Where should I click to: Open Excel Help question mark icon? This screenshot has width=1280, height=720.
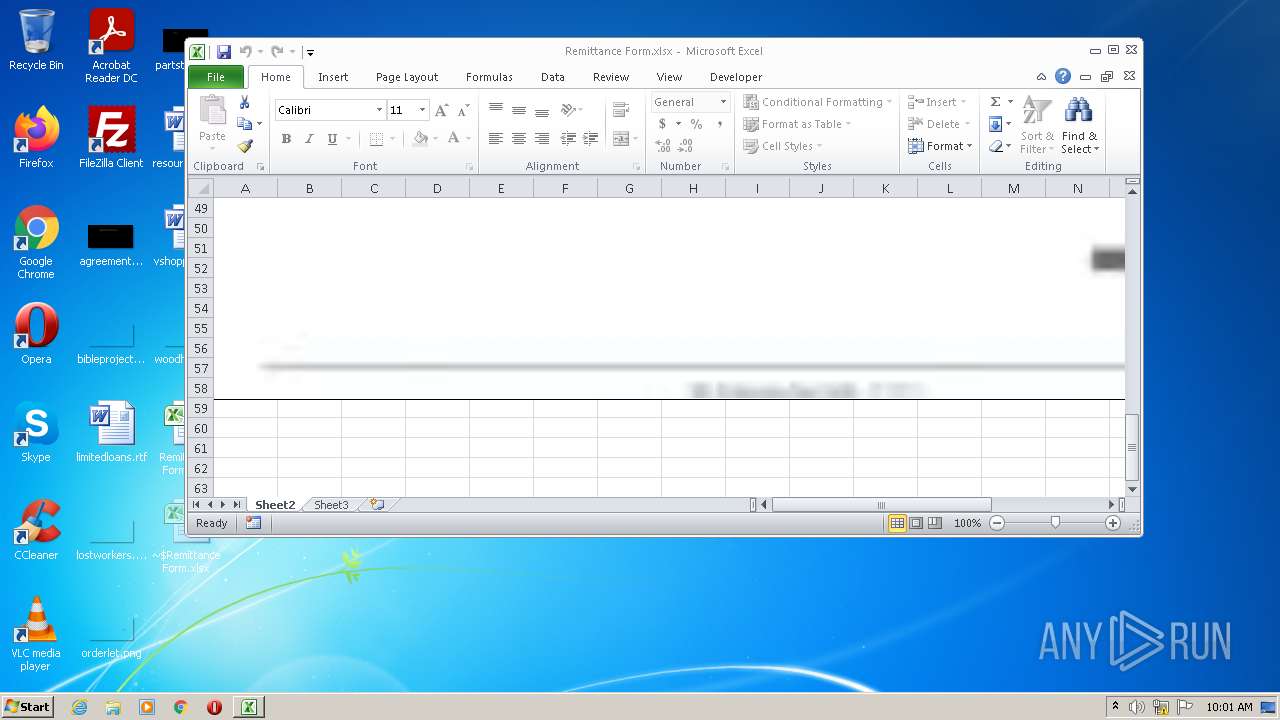pos(1063,76)
